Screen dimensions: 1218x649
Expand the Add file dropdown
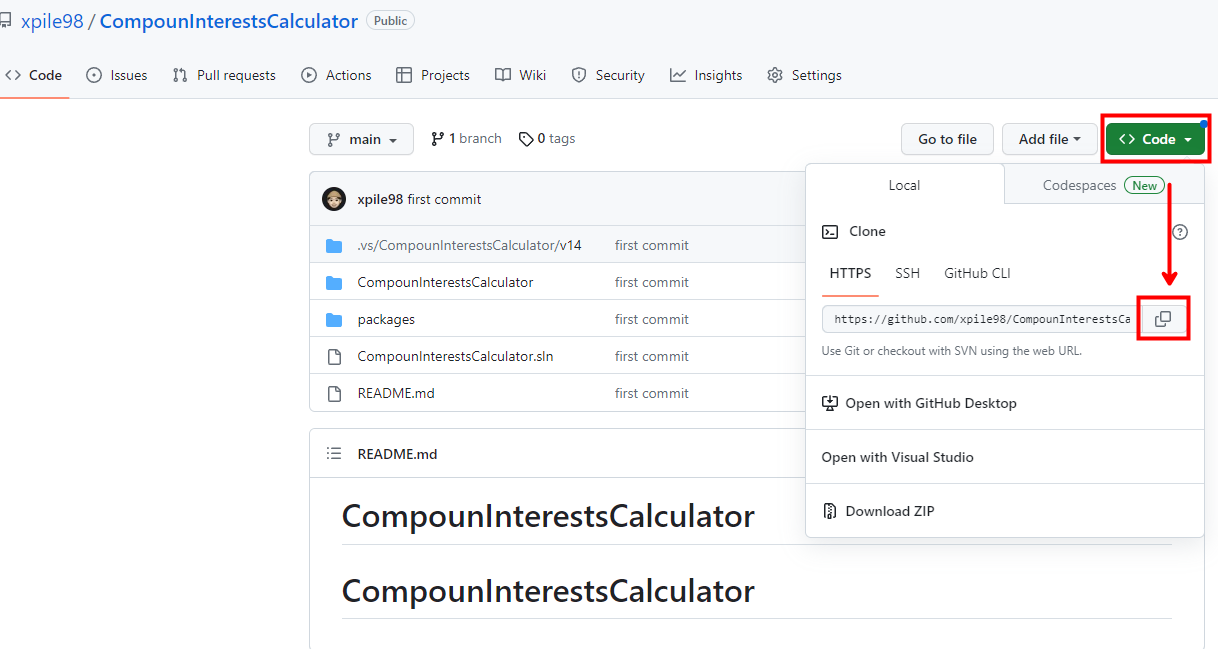[x=1050, y=139]
